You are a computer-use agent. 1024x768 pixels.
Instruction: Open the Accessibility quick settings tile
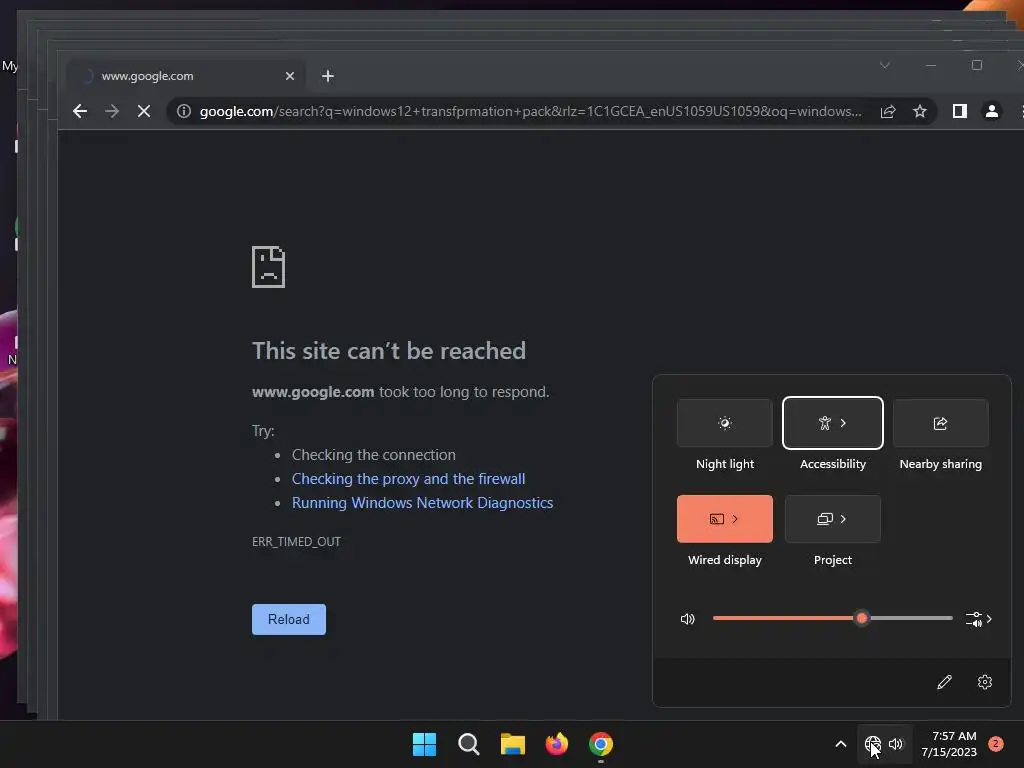coord(833,423)
